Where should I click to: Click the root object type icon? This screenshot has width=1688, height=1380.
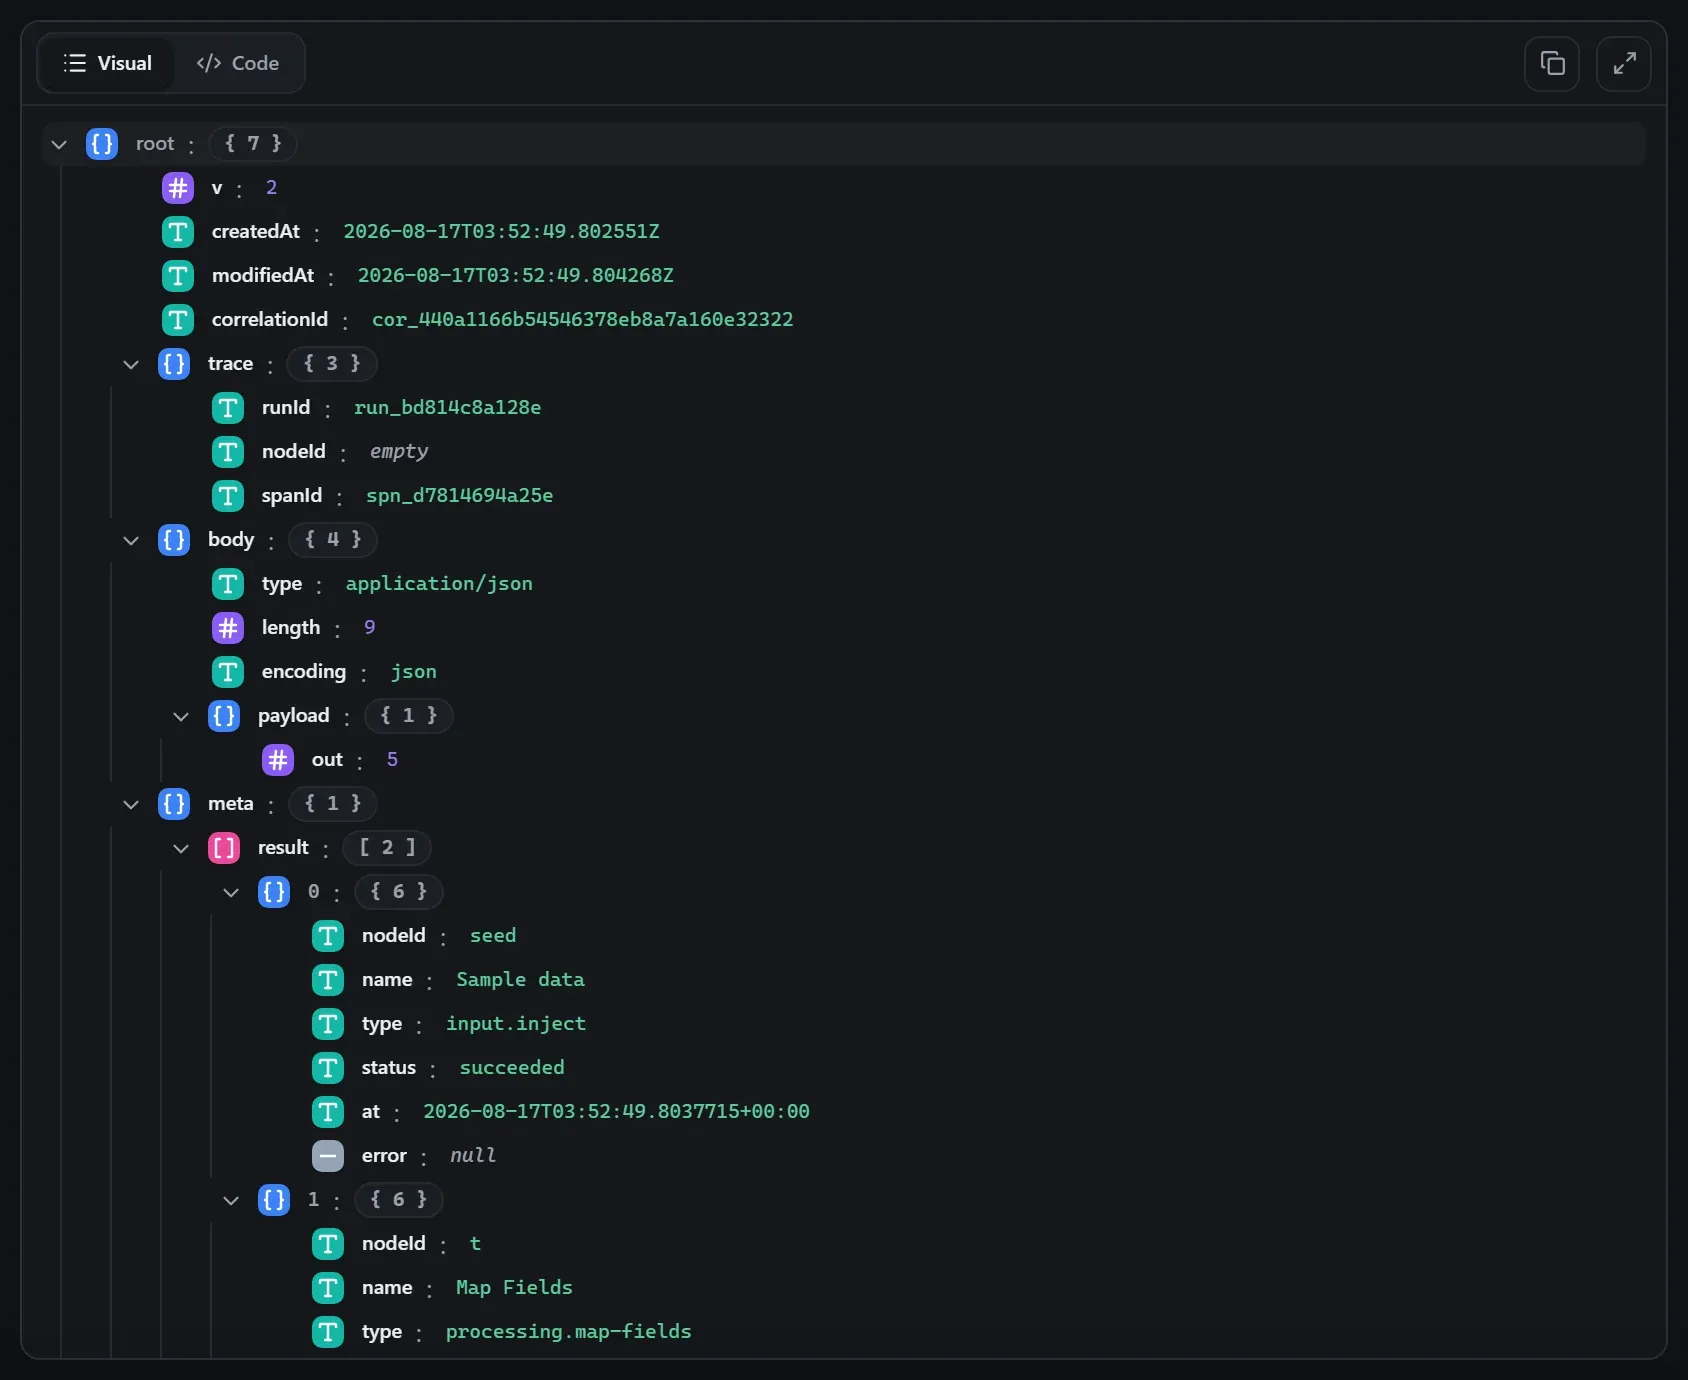[x=102, y=144]
